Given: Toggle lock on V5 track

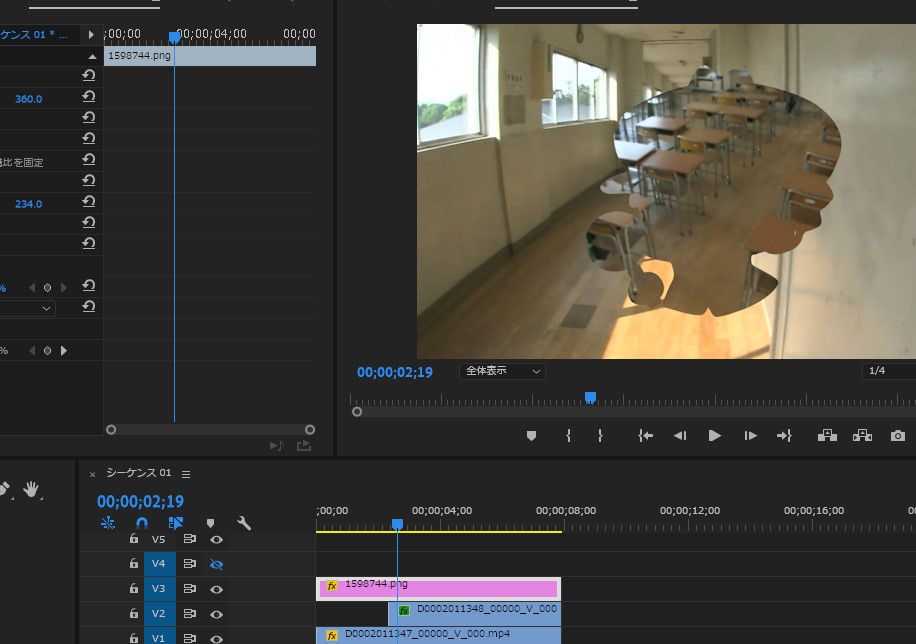Looking at the screenshot, I should tap(134, 539).
